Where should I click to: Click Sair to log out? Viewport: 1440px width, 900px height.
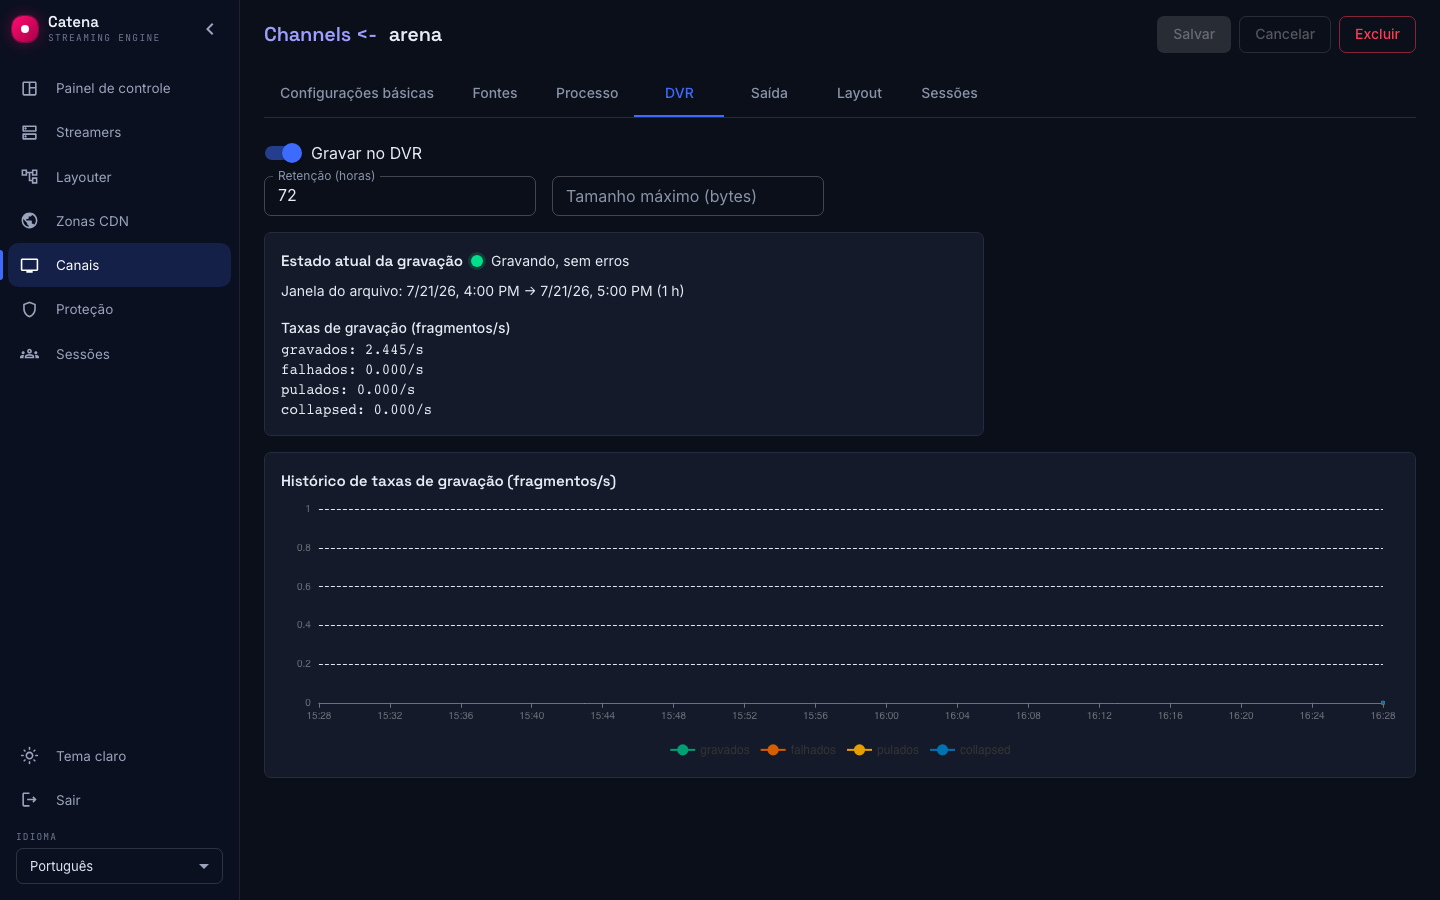coord(119,800)
